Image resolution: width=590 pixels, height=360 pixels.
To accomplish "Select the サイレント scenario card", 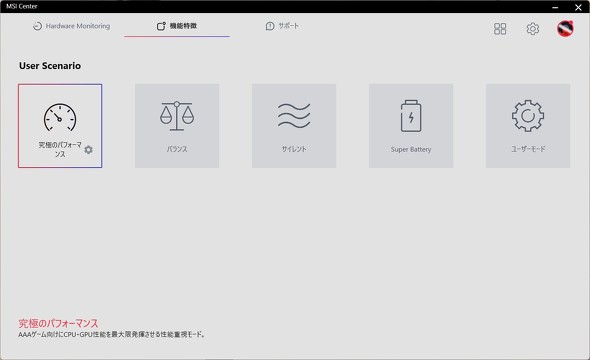I will pyautogui.click(x=294, y=126).
